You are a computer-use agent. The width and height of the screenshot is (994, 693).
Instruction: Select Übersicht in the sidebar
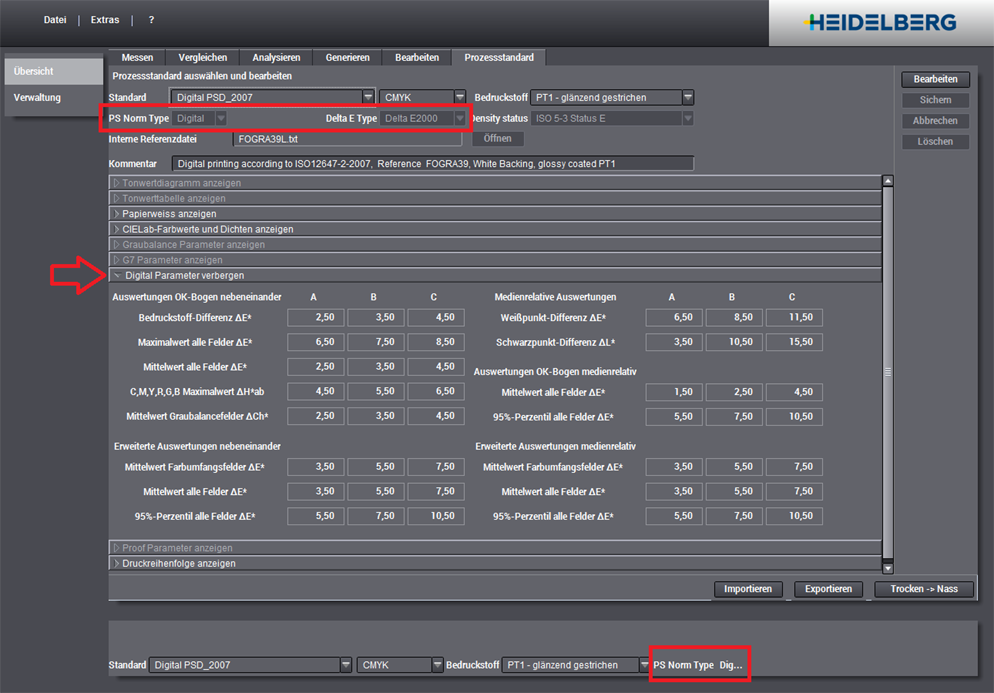(54, 71)
